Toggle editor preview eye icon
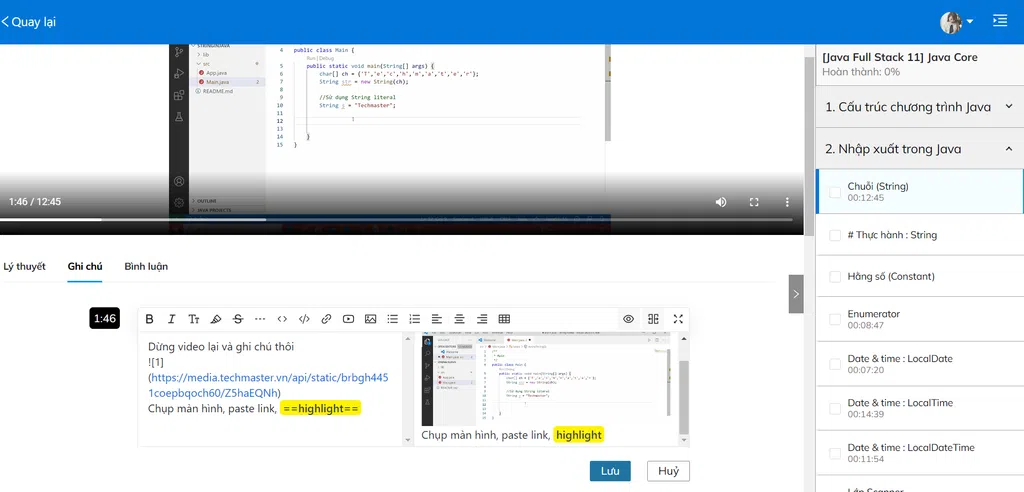Viewport: 1024px width, 492px height. pyautogui.click(x=628, y=319)
